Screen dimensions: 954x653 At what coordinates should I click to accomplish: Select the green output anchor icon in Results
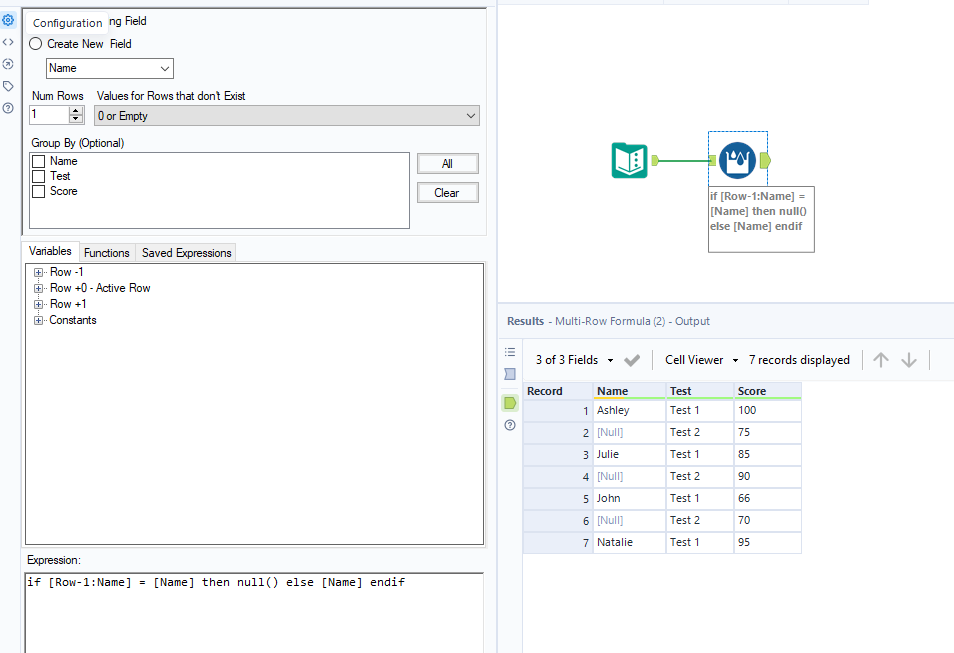510,403
